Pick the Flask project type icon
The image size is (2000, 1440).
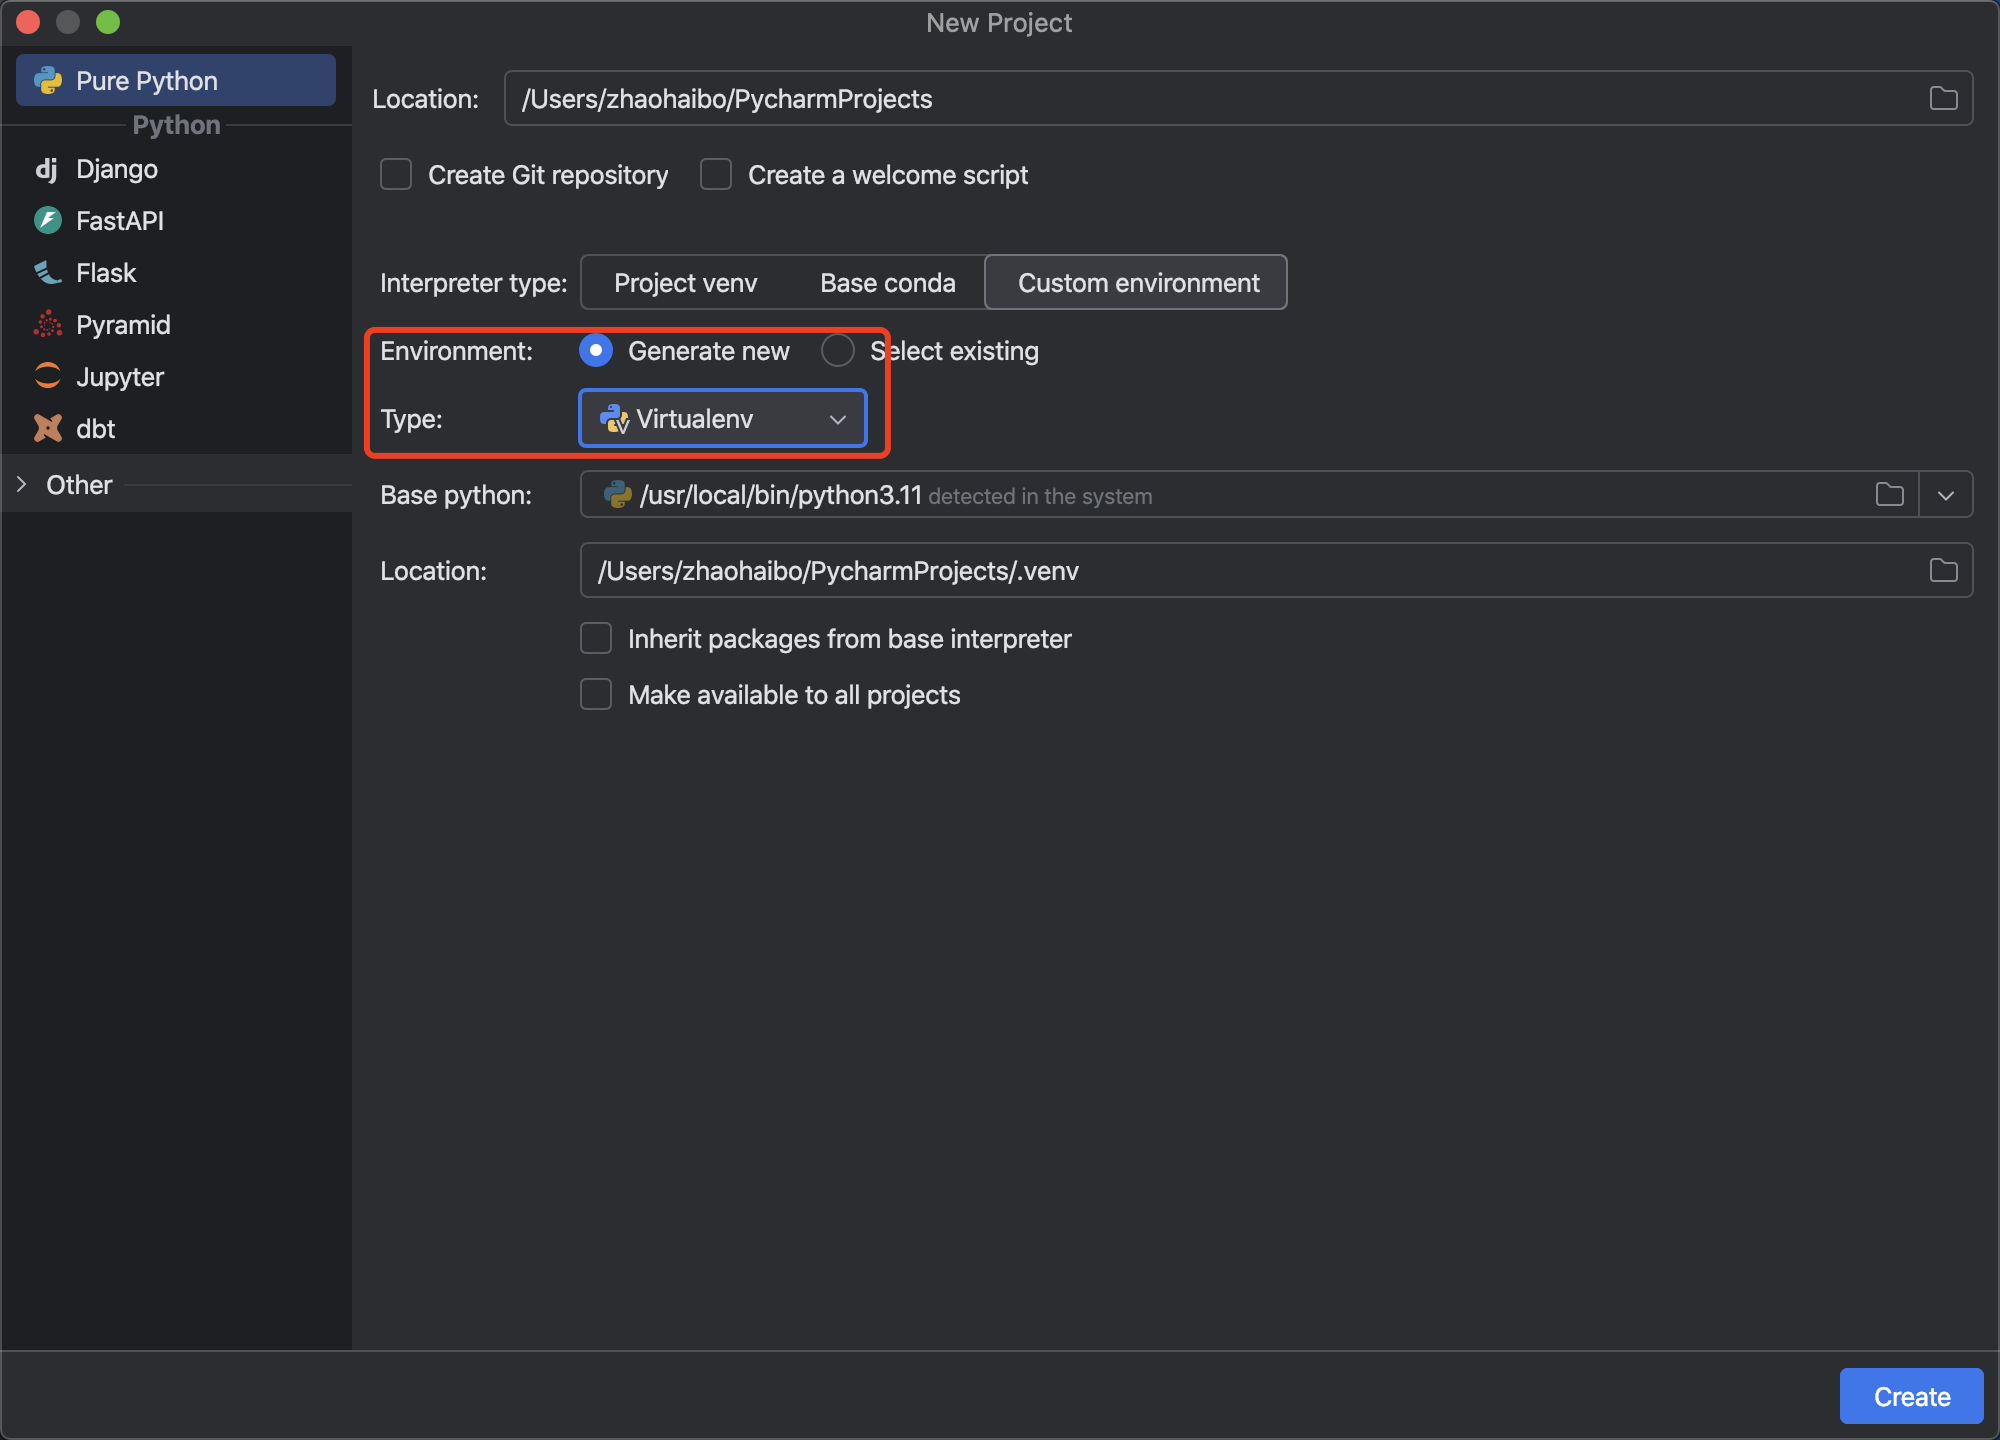tap(47, 272)
